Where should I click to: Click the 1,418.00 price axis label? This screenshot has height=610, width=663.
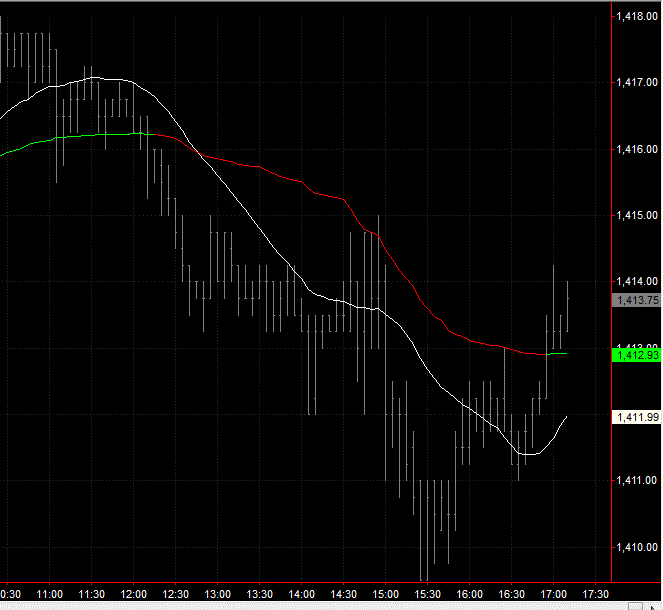click(637, 16)
